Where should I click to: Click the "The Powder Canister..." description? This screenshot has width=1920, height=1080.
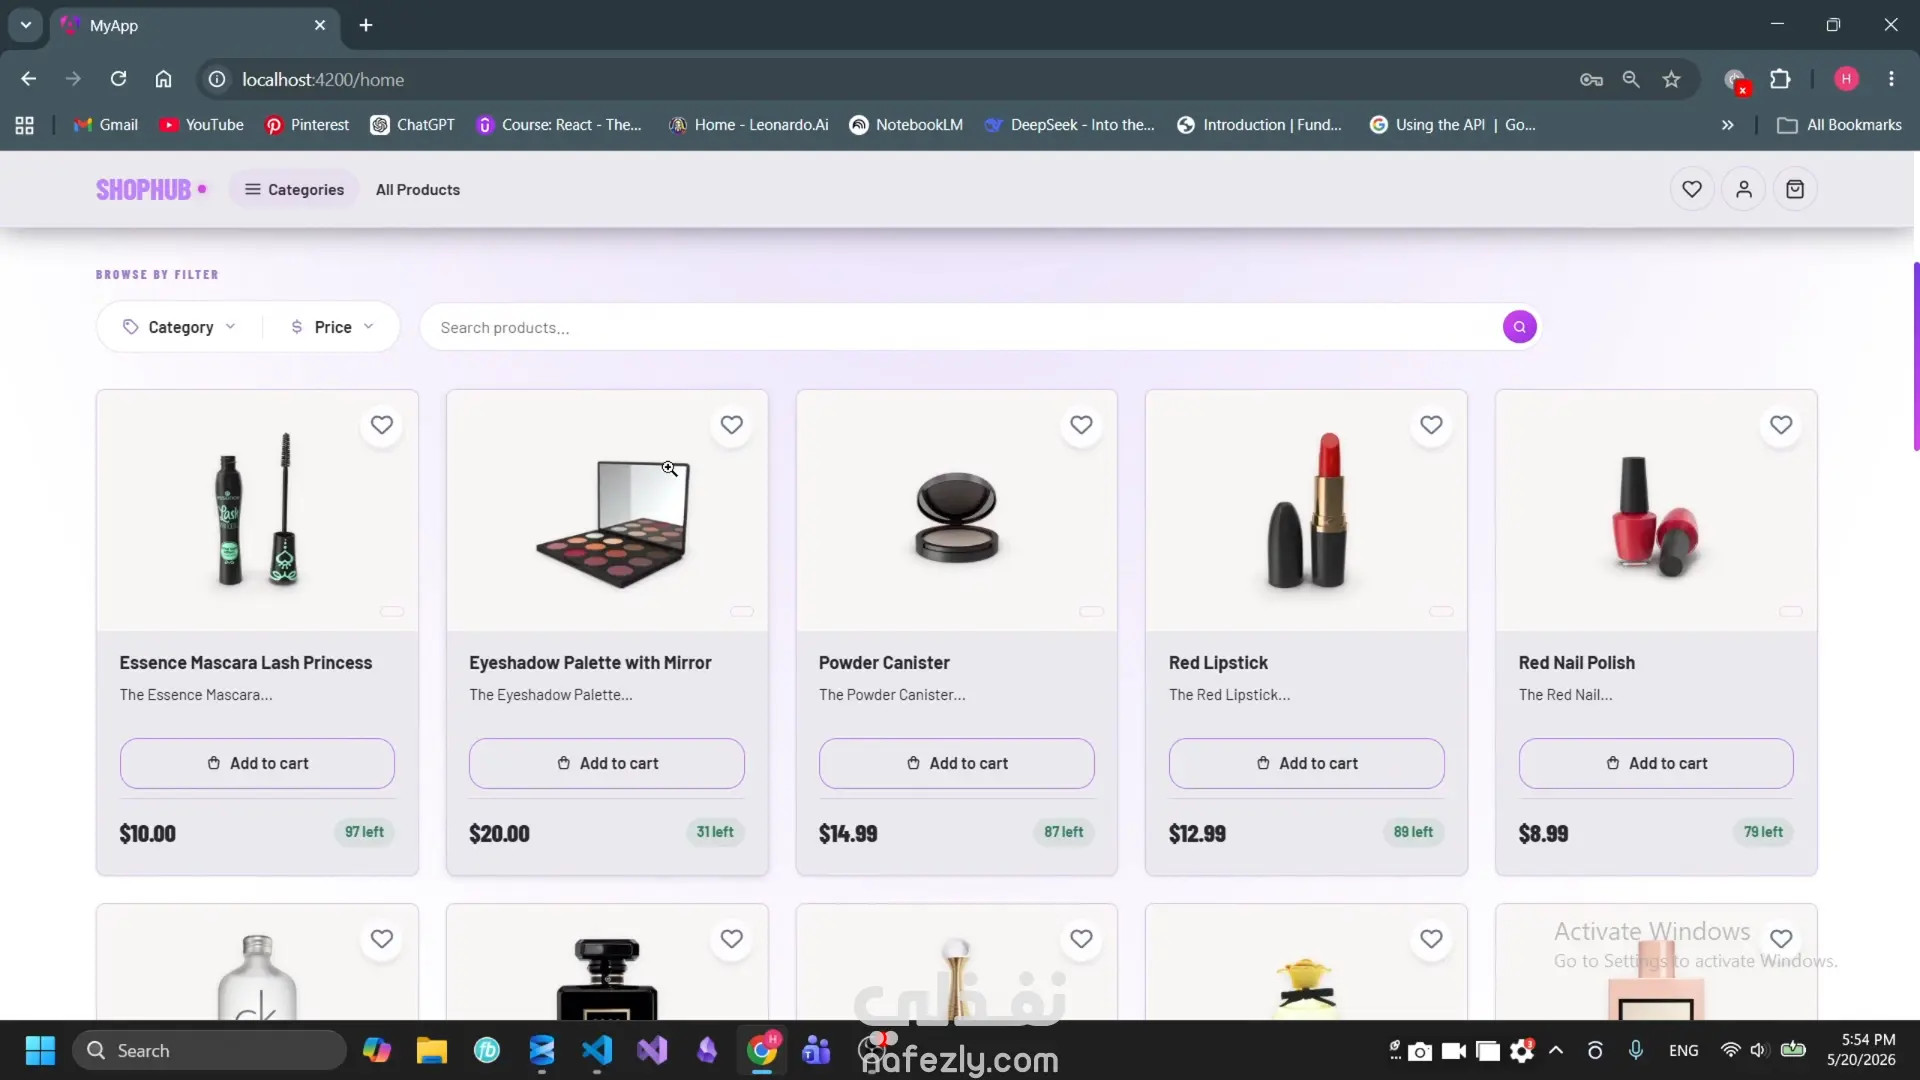tap(892, 695)
